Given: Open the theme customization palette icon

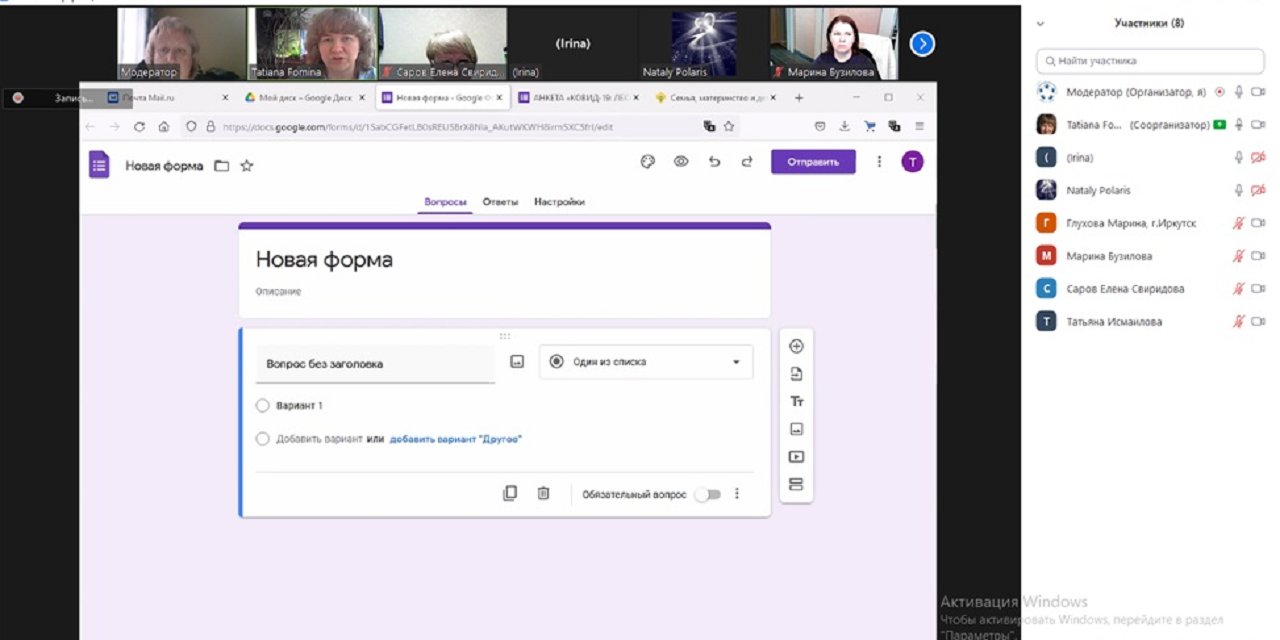Looking at the screenshot, I should click(x=647, y=162).
